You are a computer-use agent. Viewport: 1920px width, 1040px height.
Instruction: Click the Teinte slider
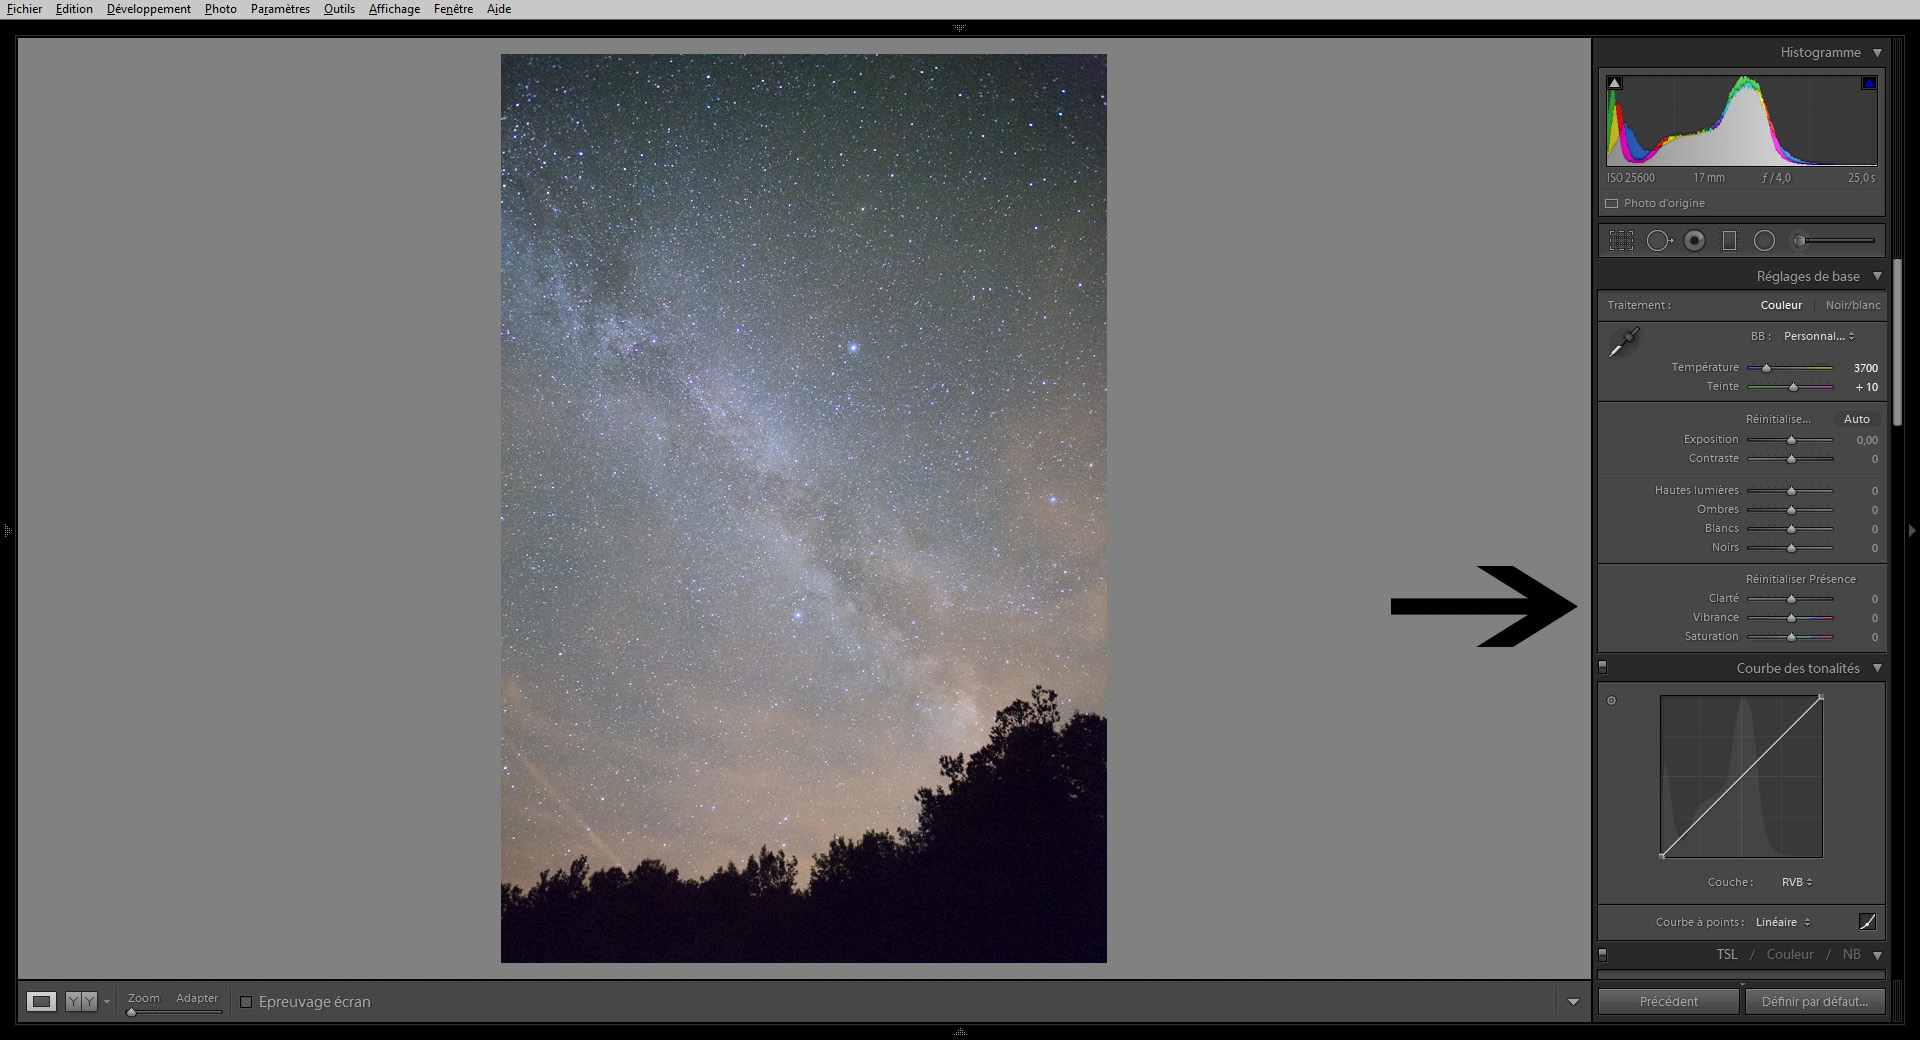coord(1790,387)
